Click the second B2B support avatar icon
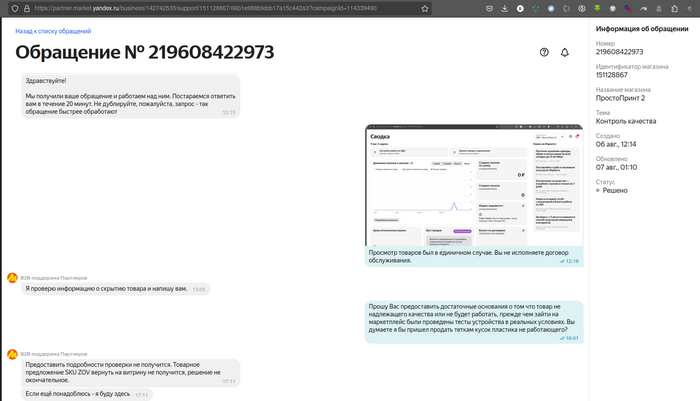This screenshot has width=700, height=401. [12, 354]
